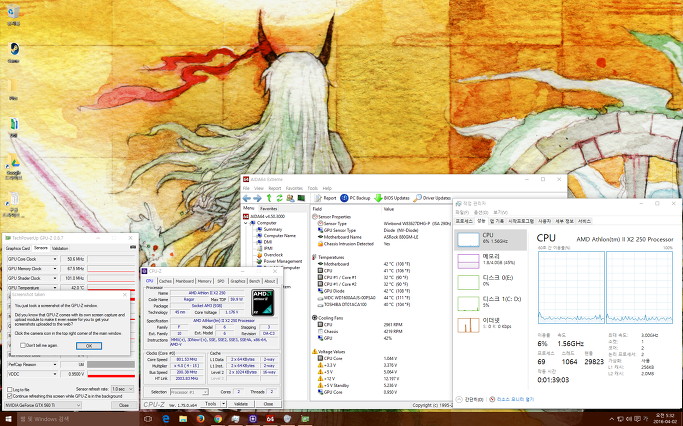Click the GPU-Z camera screenshot icon

[133, 247]
